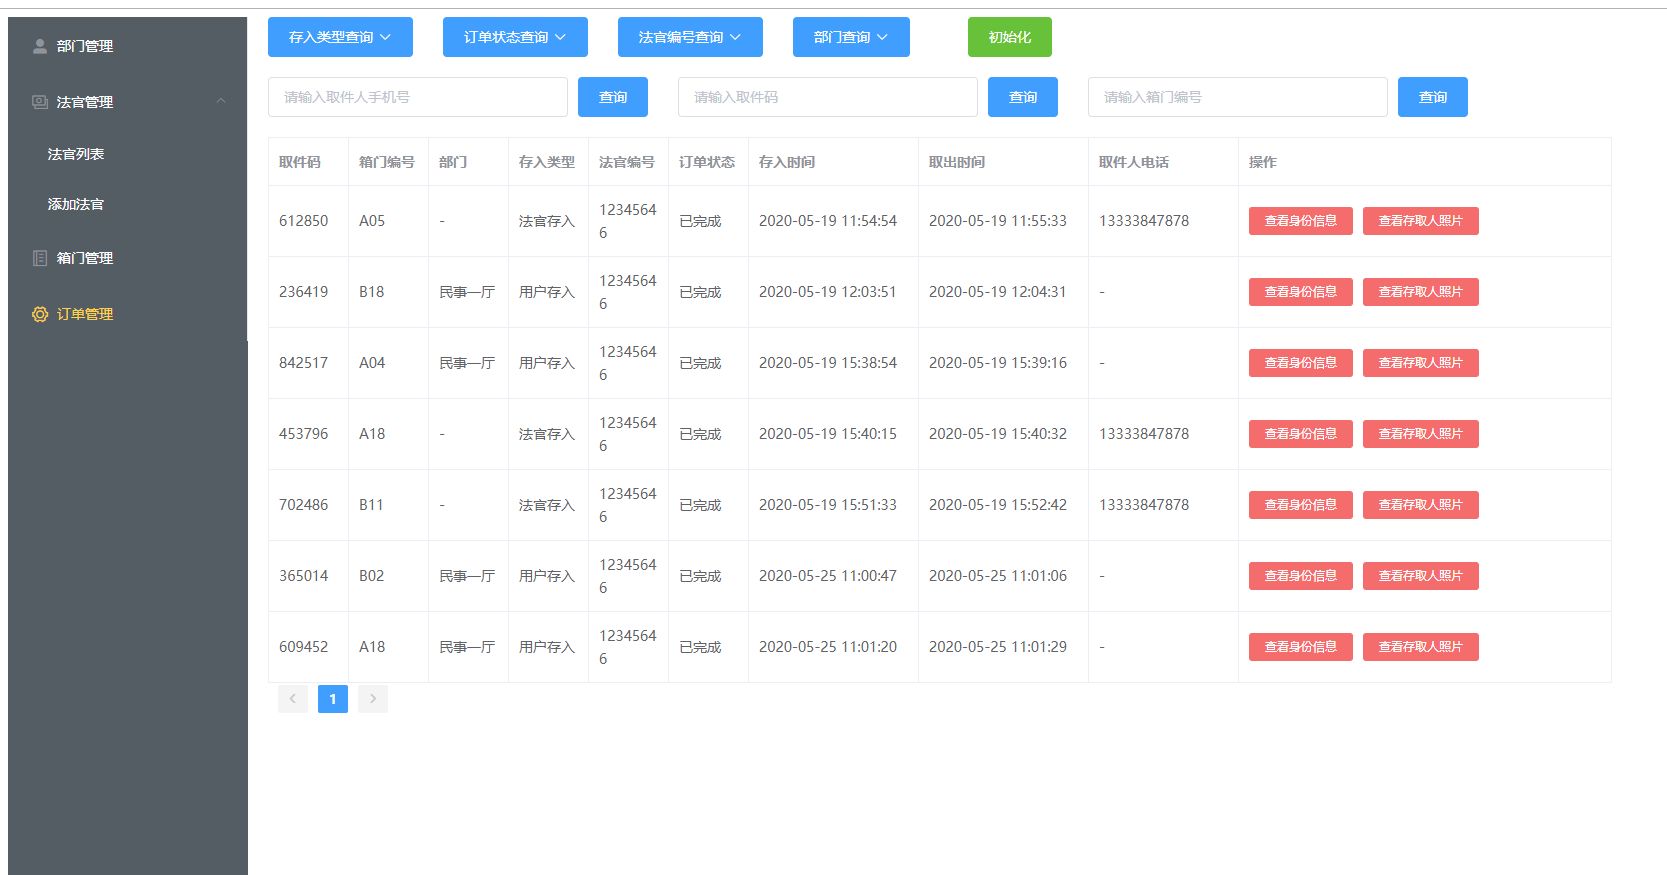Go to the previous page arrow
Screen dimensions: 1667x875
(293, 699)
